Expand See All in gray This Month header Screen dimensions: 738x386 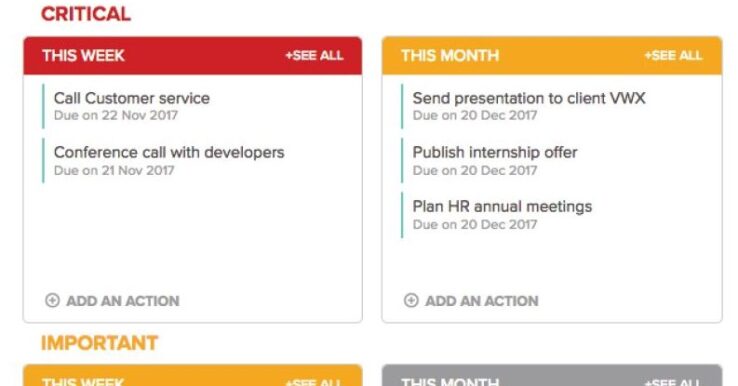pyautogui.click(x=672, y=382)
